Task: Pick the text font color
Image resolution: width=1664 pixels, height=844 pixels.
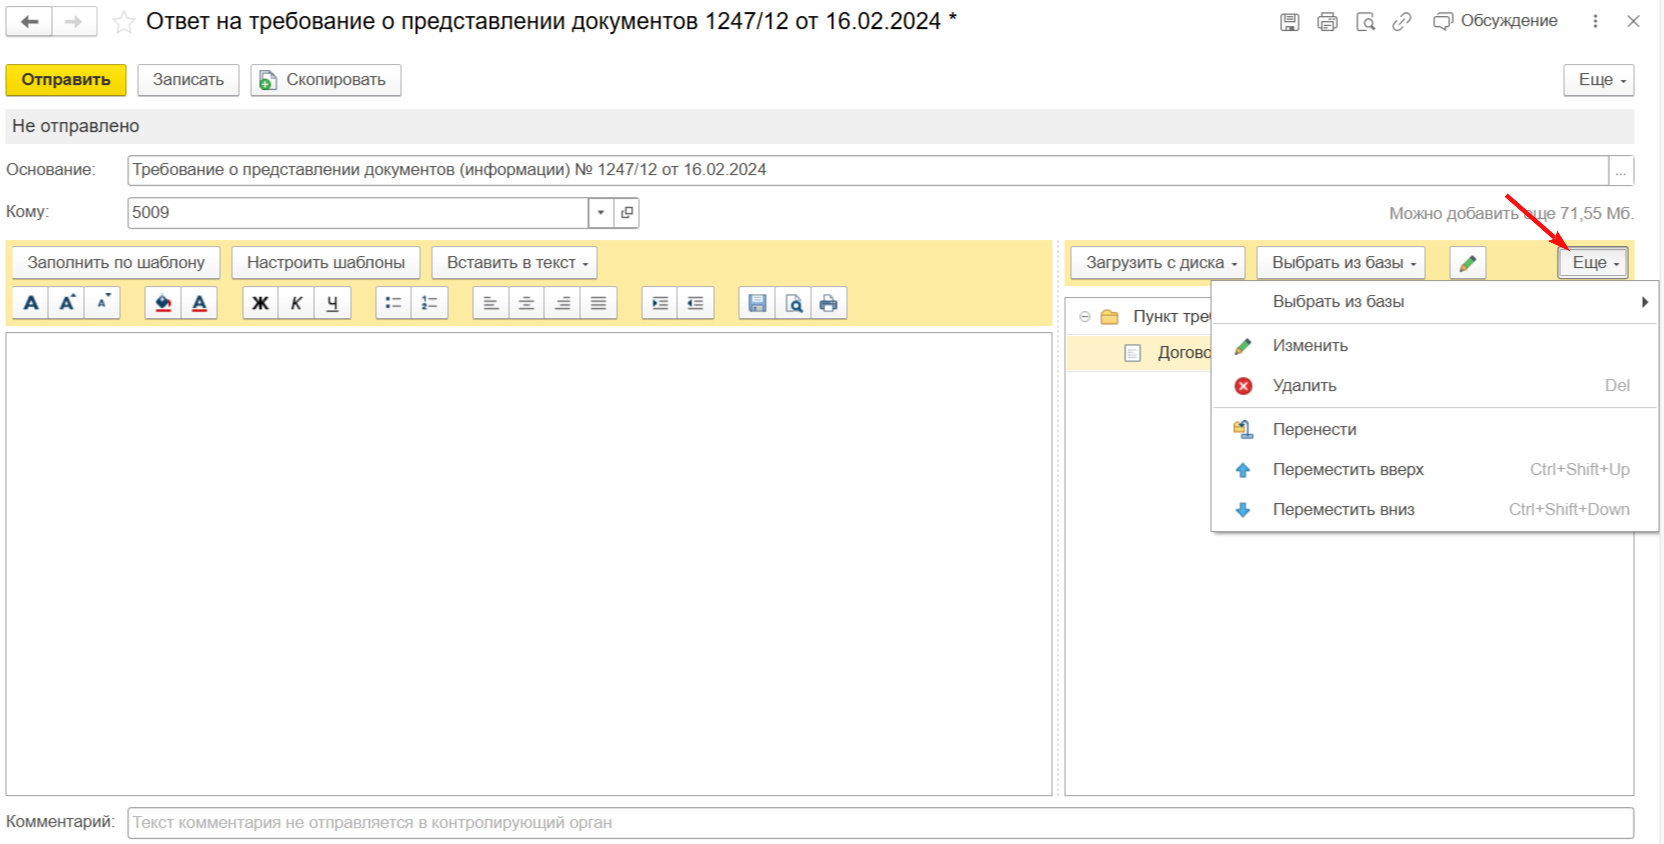Action: 199,302
